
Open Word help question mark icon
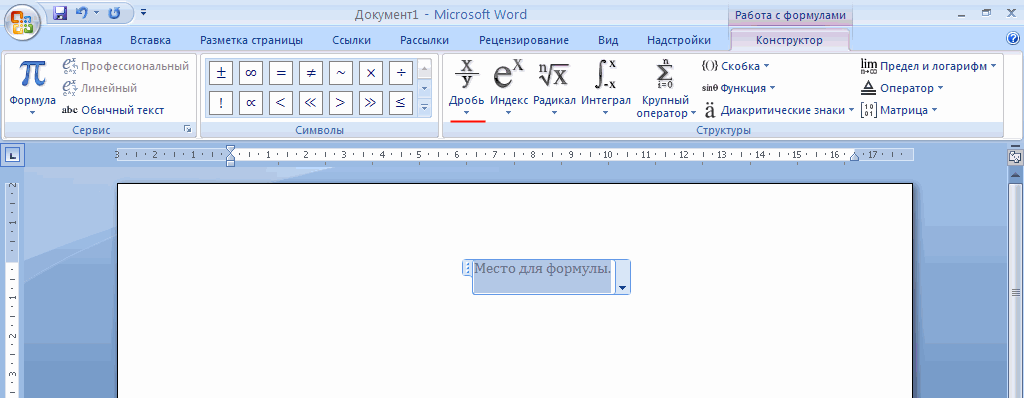pyautogui.click(x=1013, y=39)
